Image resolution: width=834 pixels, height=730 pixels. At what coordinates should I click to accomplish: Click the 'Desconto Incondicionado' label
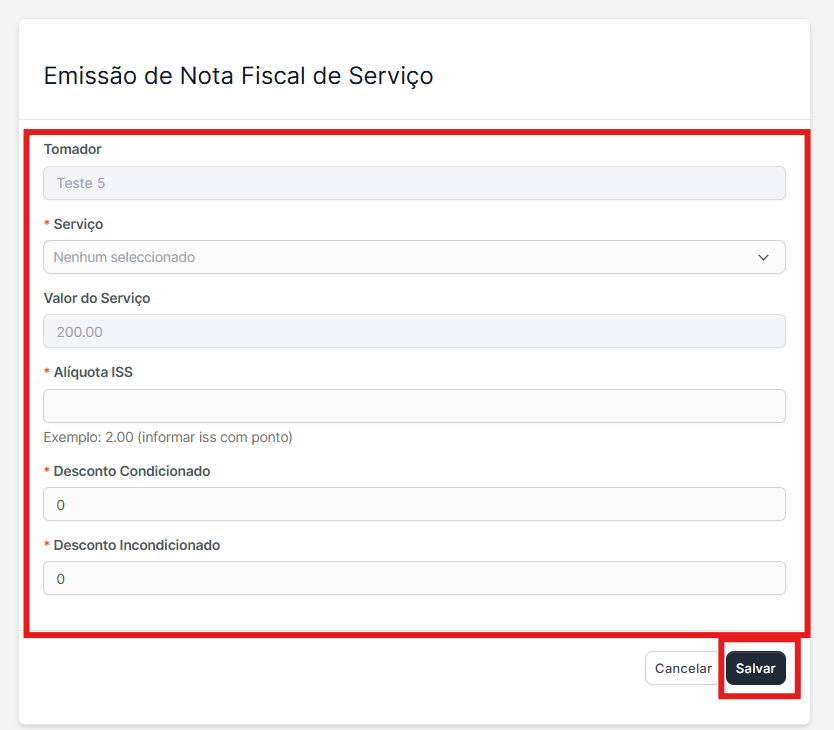137,545
